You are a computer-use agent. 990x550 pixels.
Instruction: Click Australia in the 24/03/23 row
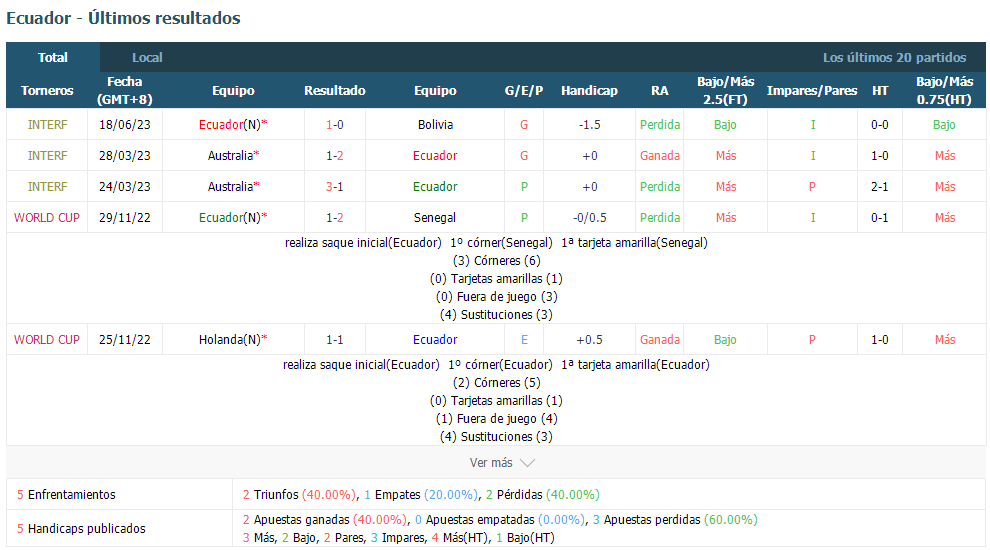[233, 186]
